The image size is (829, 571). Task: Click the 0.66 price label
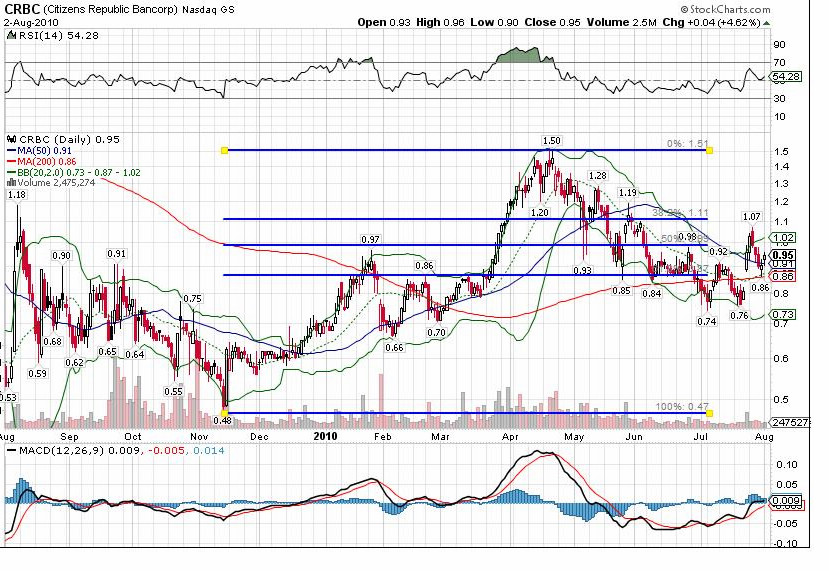(x=394, y=347)
